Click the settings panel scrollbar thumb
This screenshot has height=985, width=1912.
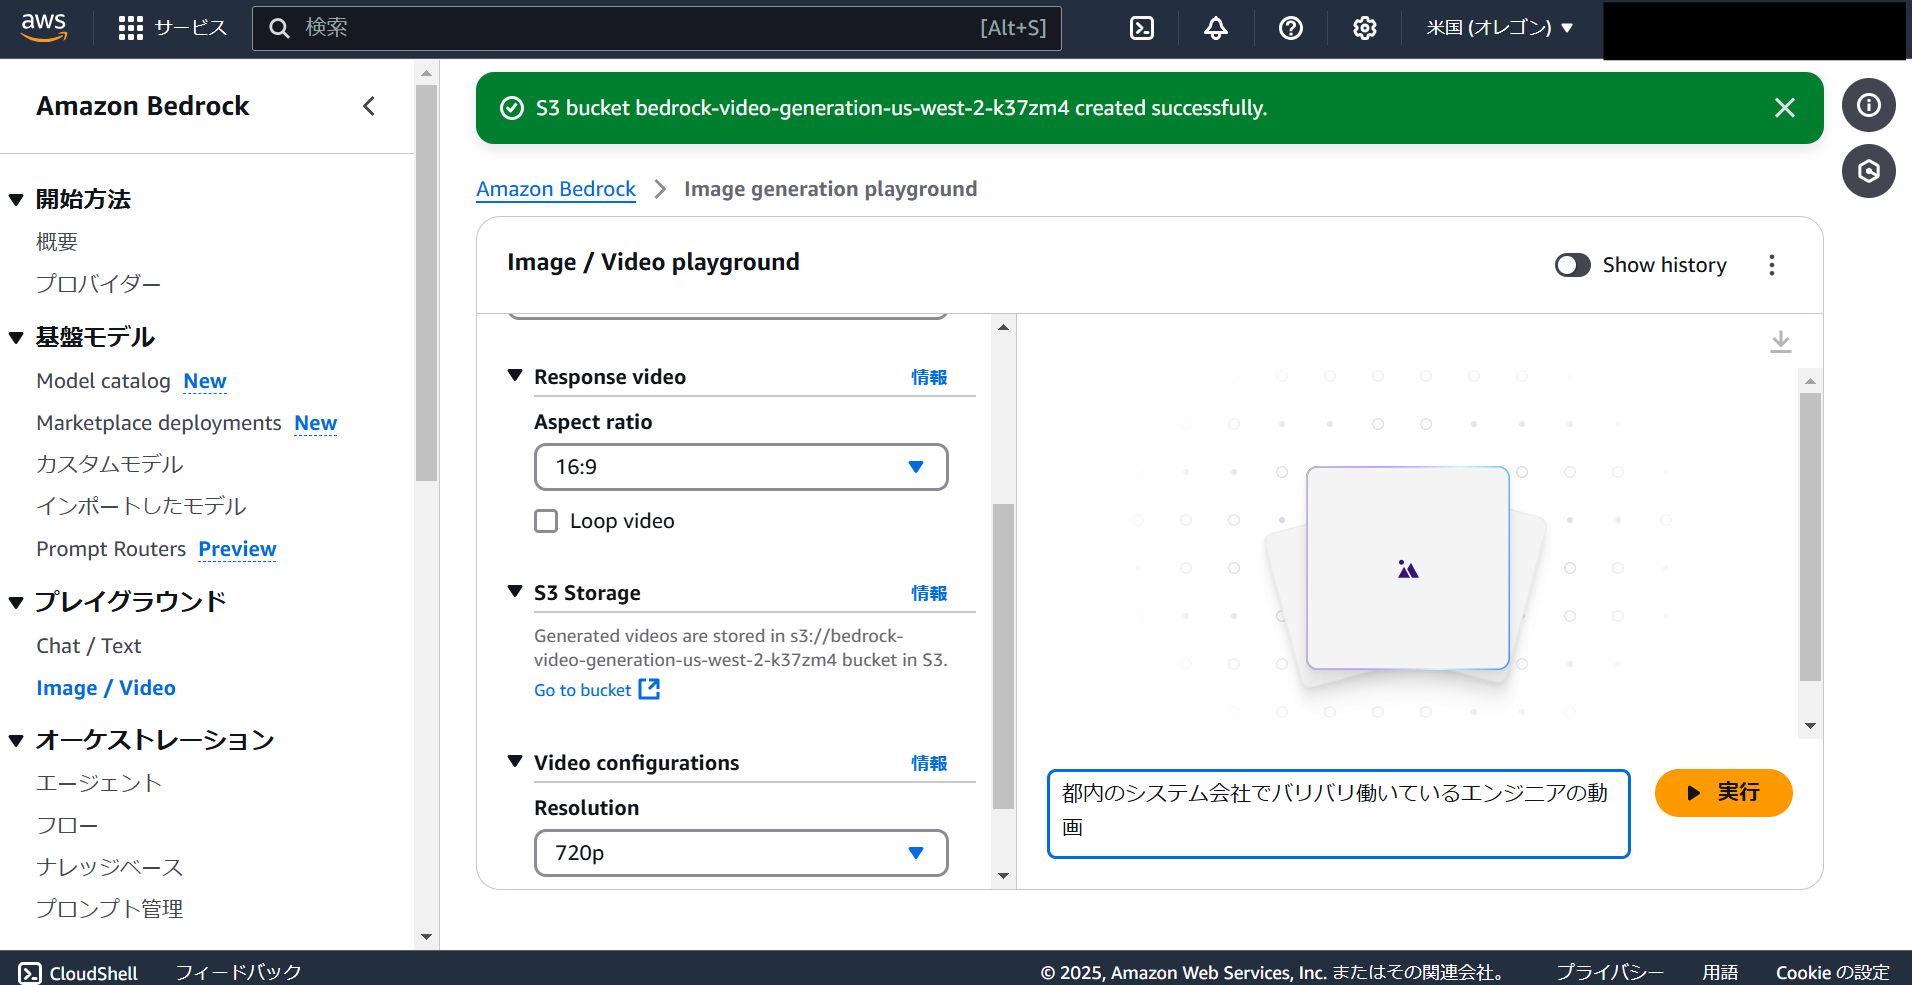point(1003,656)
